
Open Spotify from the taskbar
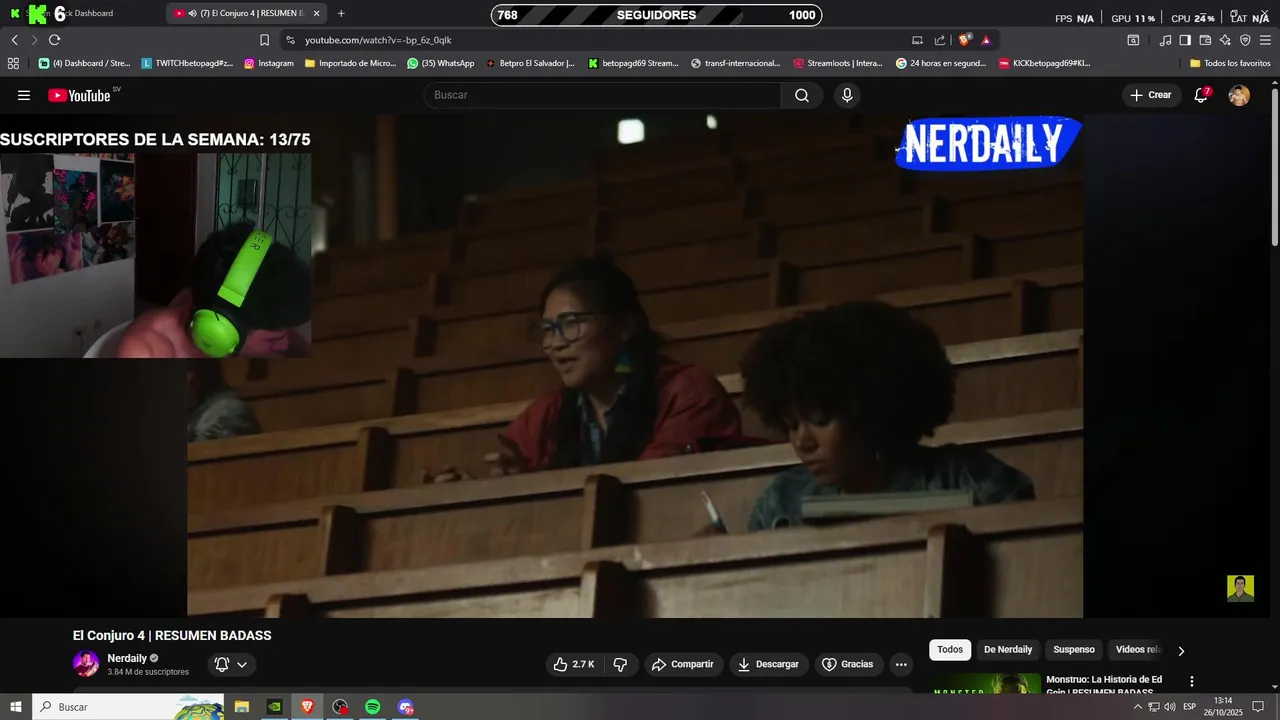(x=372, y=706)
